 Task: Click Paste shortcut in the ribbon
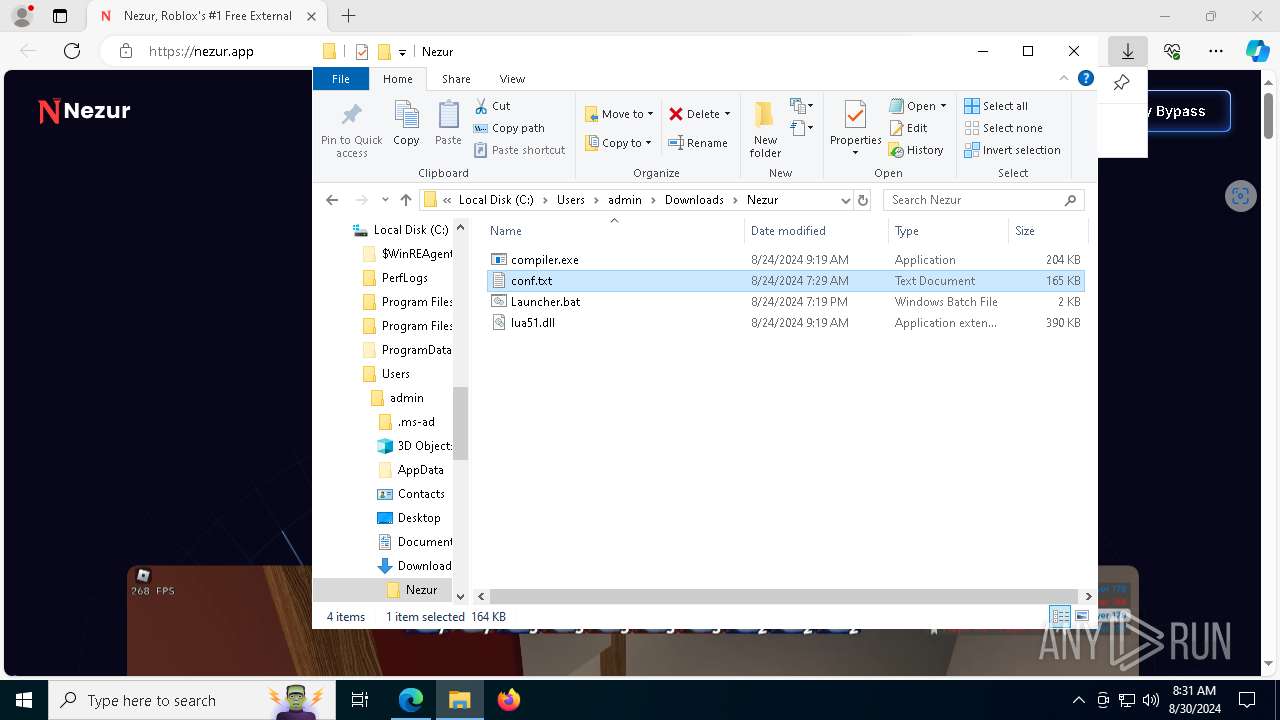click(x=520, y=150)
